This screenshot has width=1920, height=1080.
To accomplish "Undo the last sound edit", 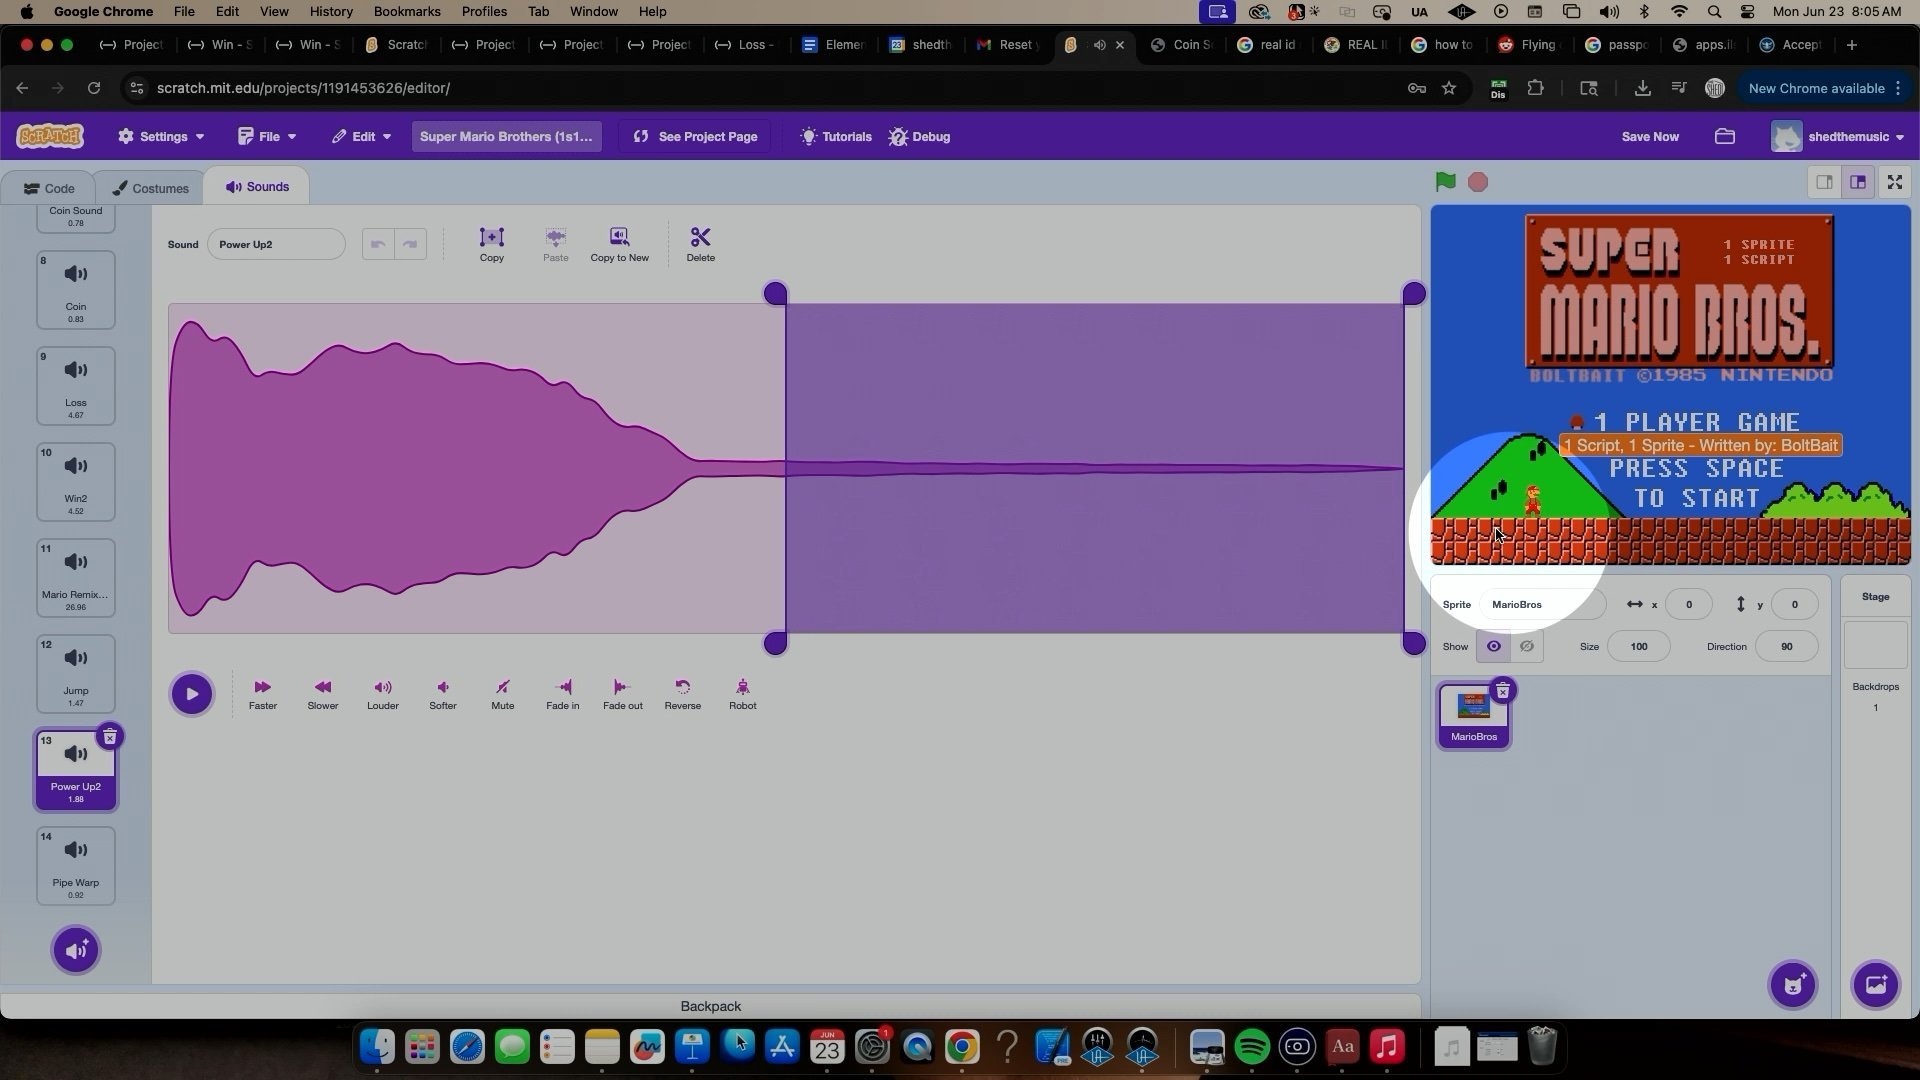I will pyautogui.click(x=378, y=244).
